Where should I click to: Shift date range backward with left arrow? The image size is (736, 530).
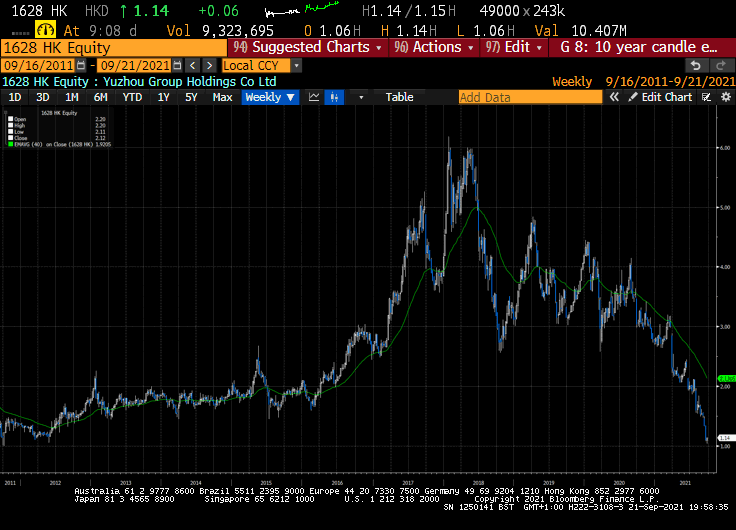click(x=192, y=66)
